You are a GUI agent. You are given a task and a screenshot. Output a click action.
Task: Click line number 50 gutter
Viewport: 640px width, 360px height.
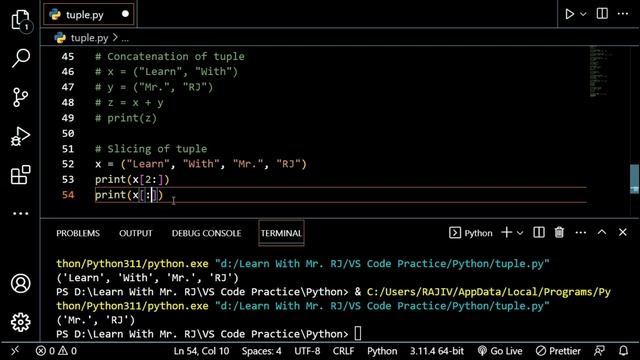coord(68,133)
